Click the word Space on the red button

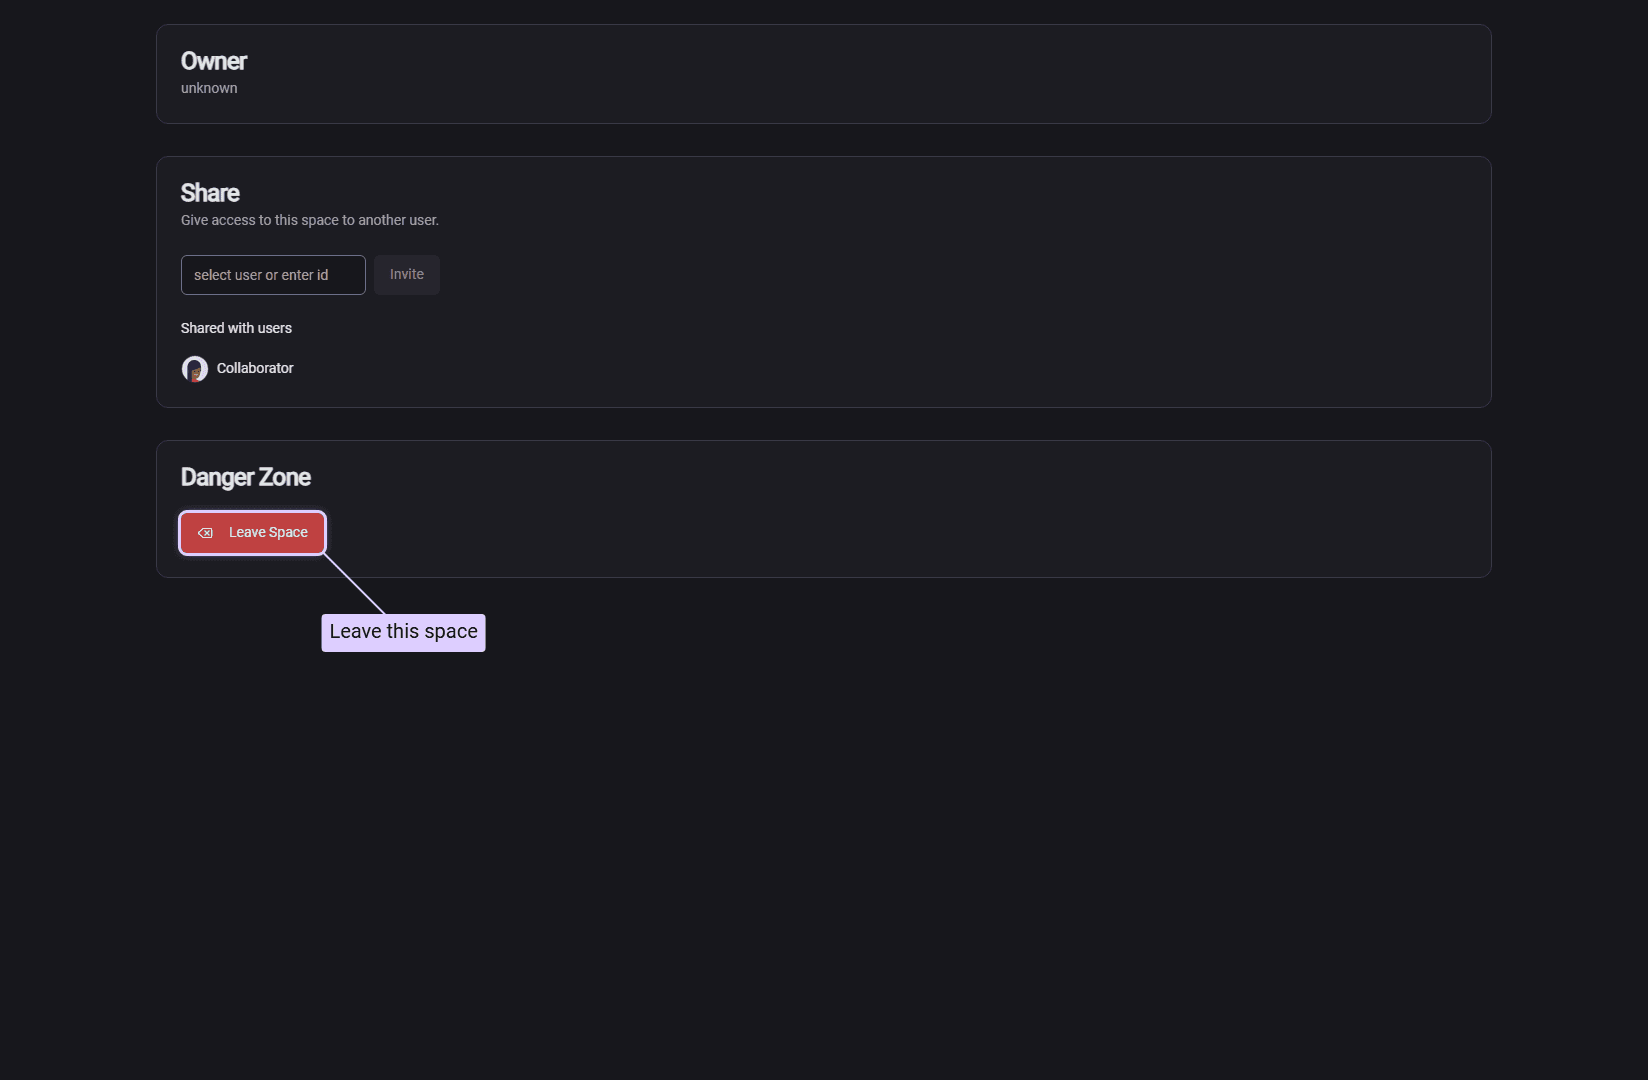click(x=289, y=533)
